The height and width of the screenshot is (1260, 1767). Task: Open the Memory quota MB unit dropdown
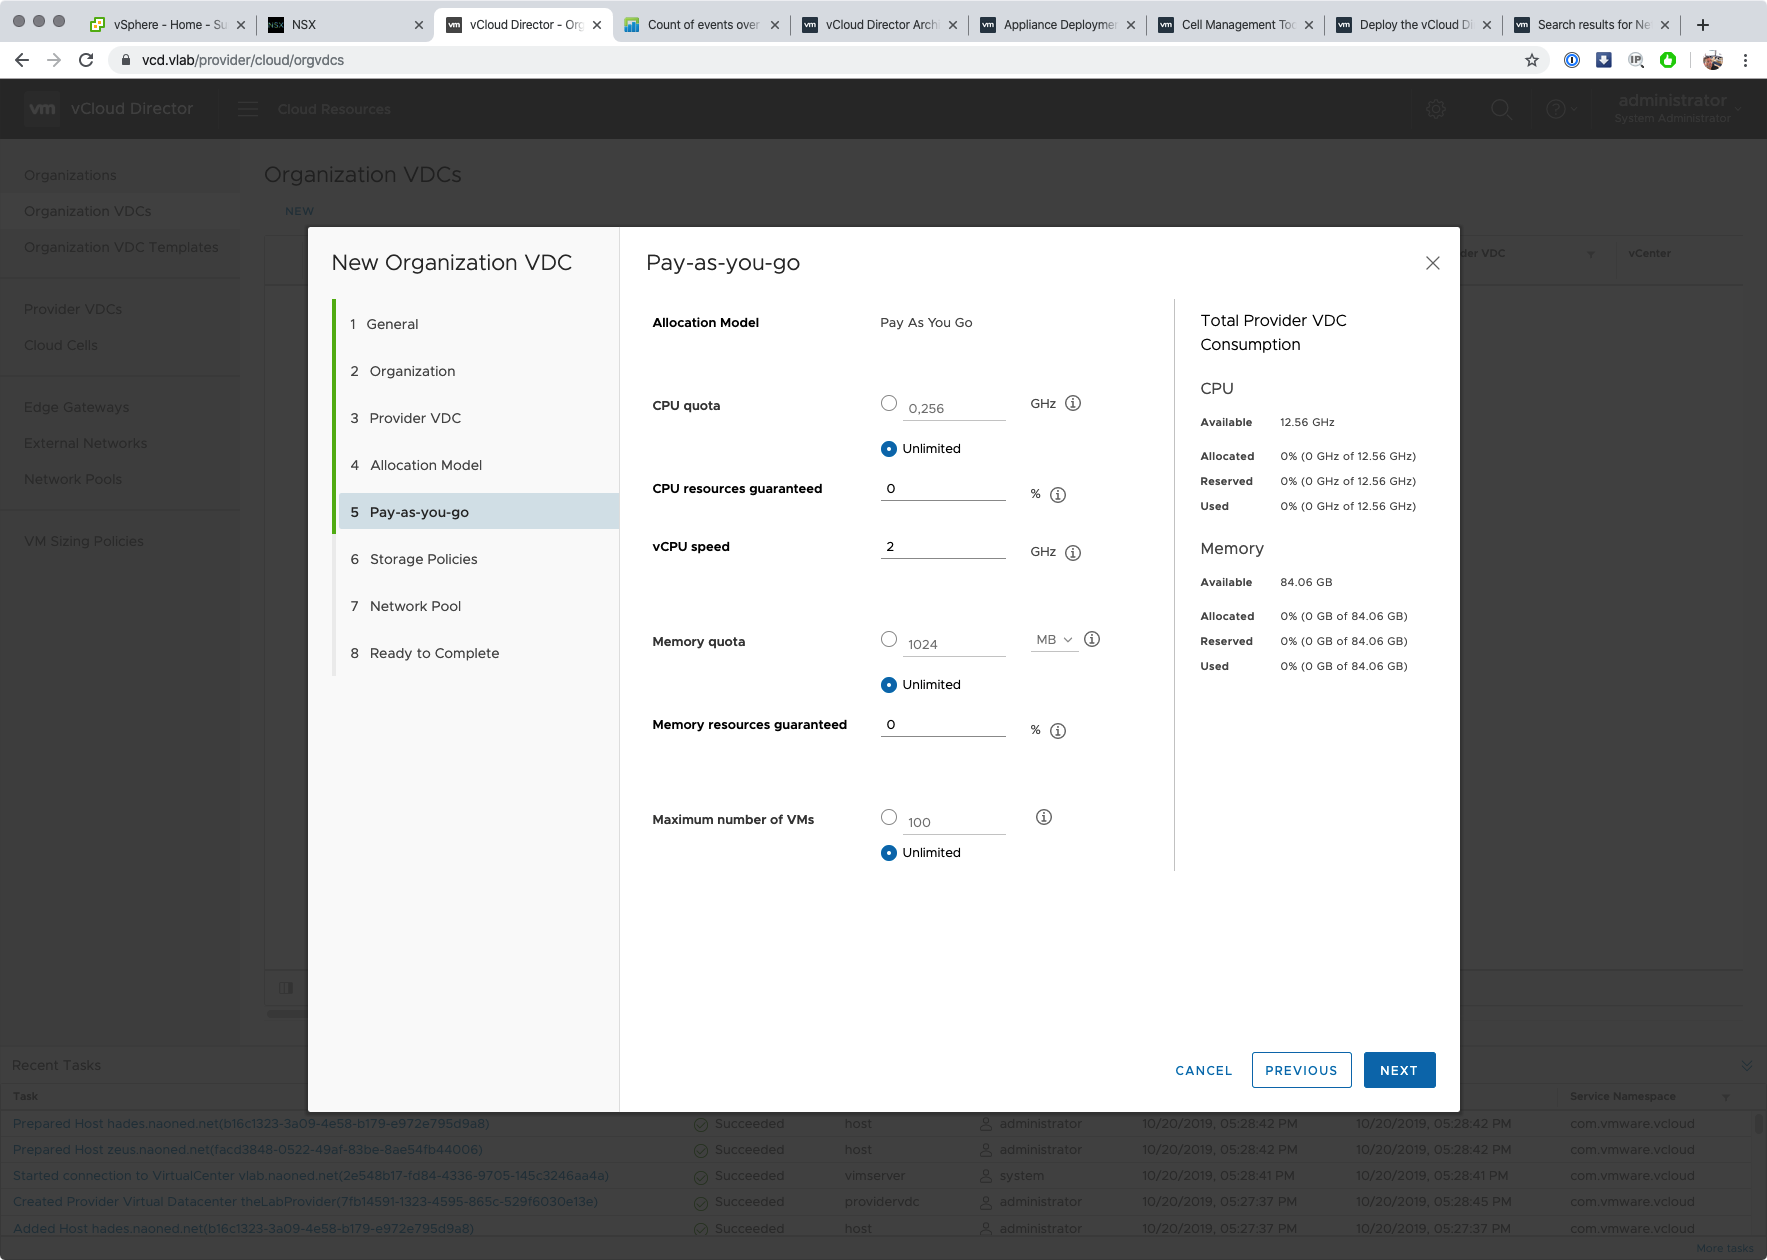click(x=1054, y=640)
